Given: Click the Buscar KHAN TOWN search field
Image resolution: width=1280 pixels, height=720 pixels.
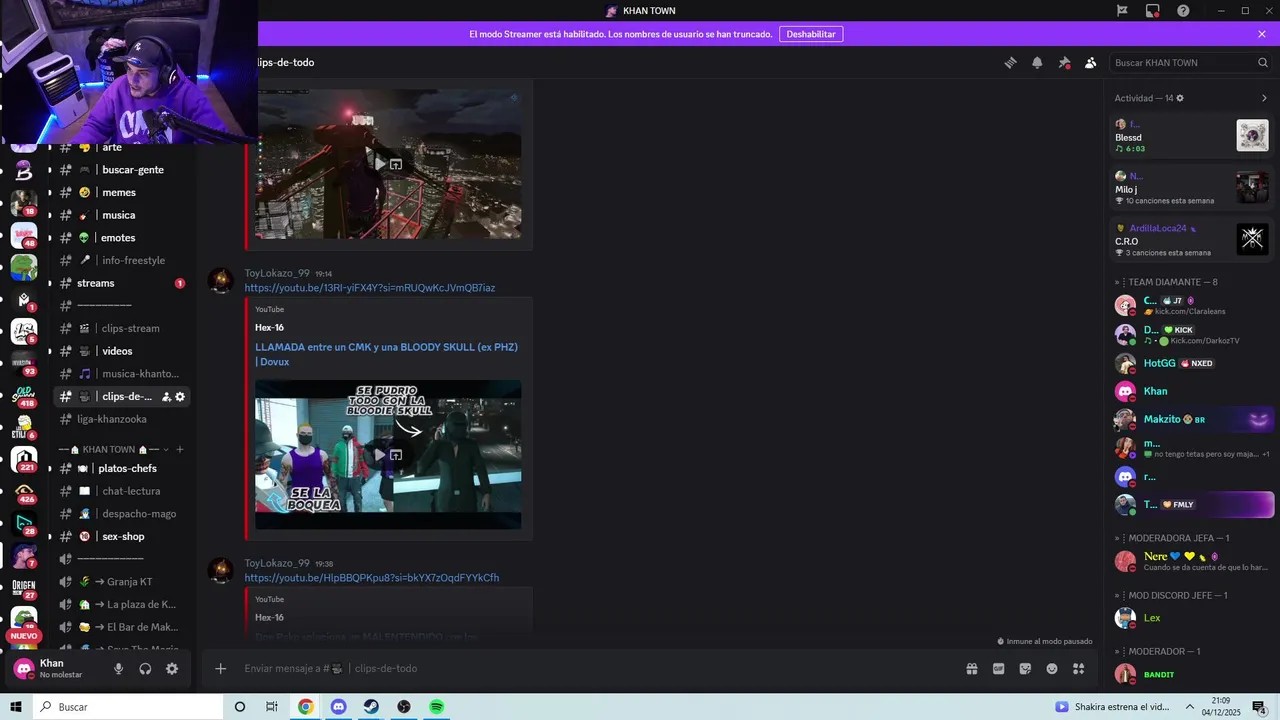Looking at the screenshot, I should (x=1191, y=62).
